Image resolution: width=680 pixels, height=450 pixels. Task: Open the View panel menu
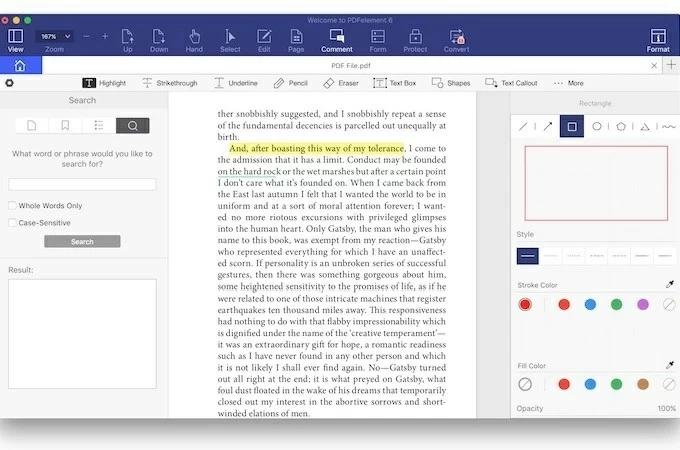(x=15, y=40)
